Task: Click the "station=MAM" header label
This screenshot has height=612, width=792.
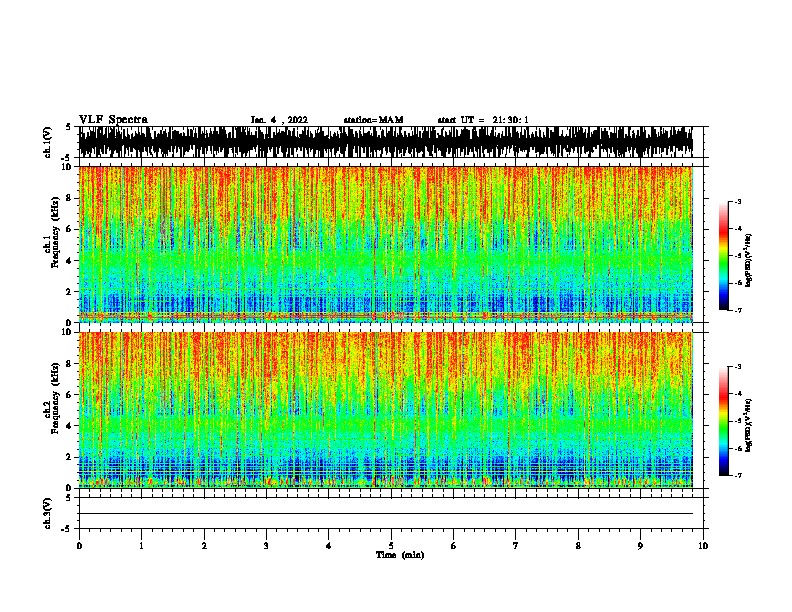Action: pos(373,120)
